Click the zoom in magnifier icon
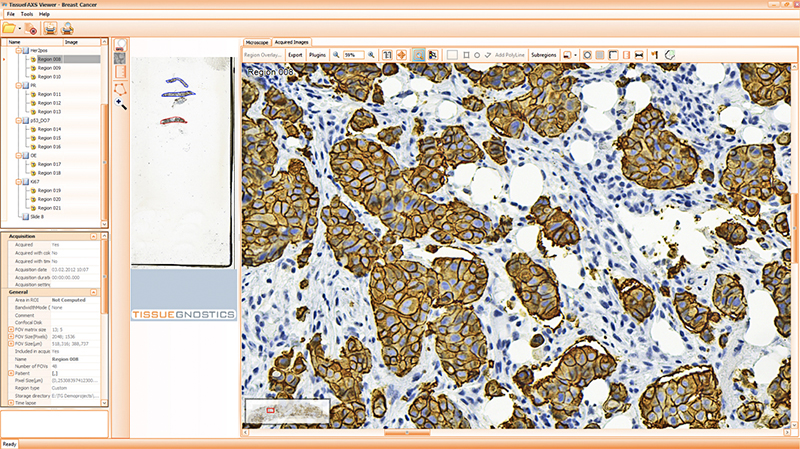Screen dimensions: 800x449 [x=371, y=54]
